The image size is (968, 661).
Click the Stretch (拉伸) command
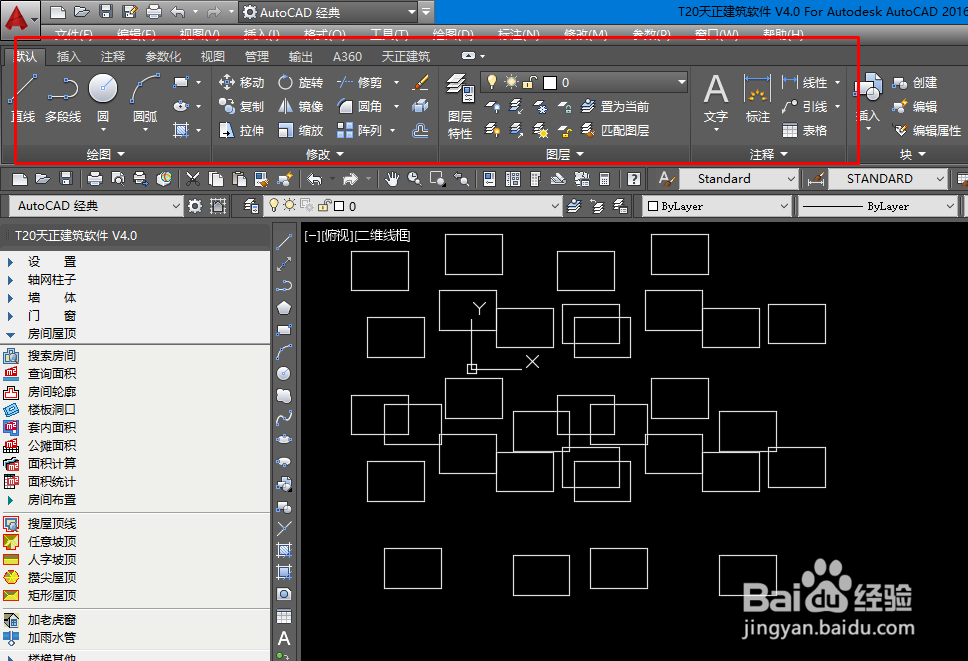tap(241, 130)
